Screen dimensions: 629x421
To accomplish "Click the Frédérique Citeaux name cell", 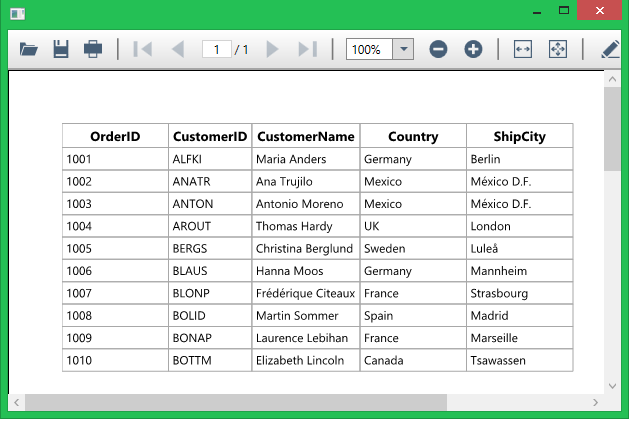I will coord(306,293).
